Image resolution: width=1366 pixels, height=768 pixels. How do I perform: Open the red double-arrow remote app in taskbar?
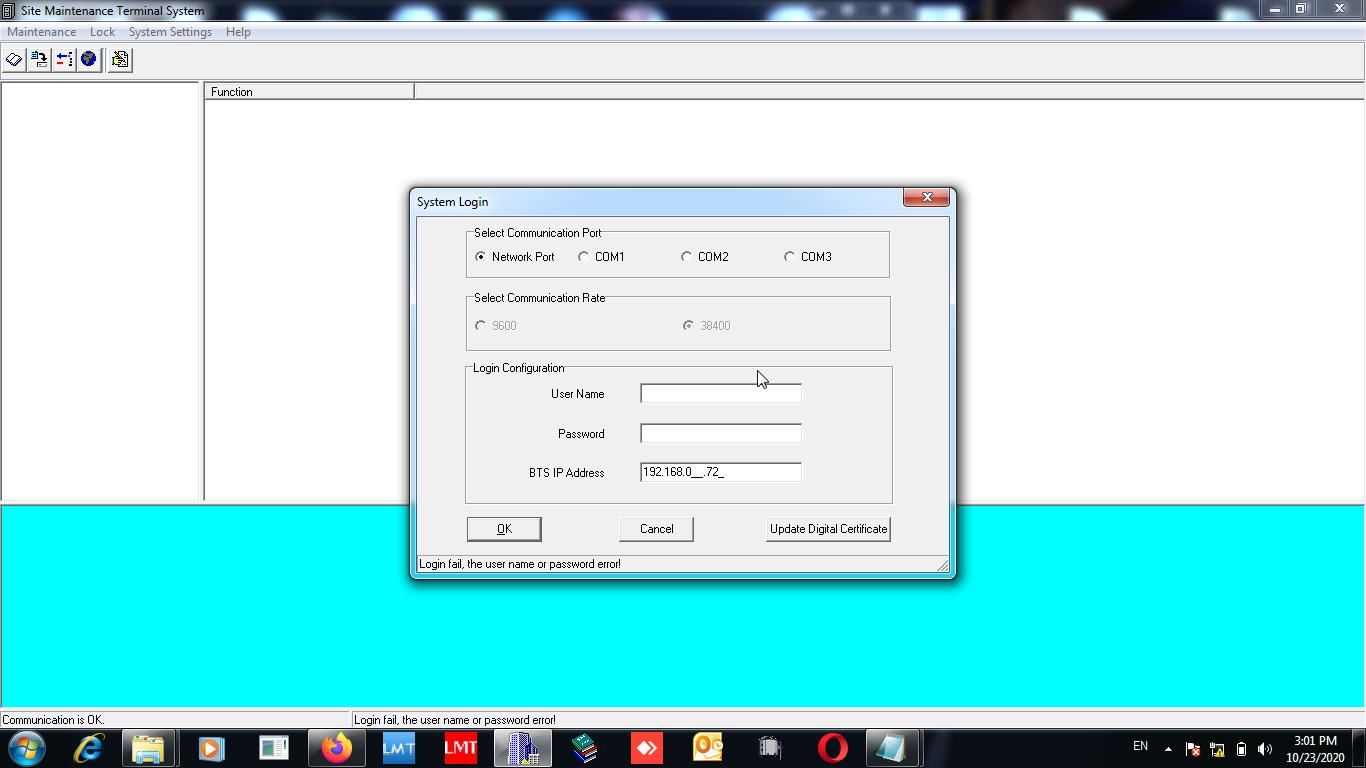click(x=647, y=748)
